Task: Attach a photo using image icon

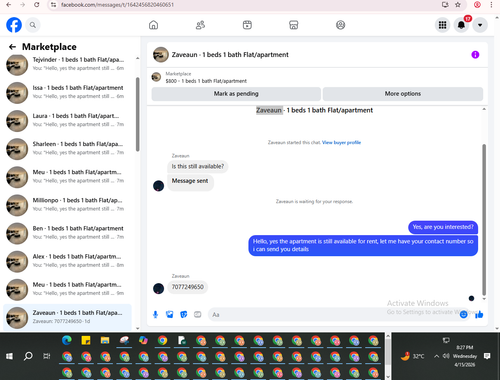Action: click(x=170, y=314)
